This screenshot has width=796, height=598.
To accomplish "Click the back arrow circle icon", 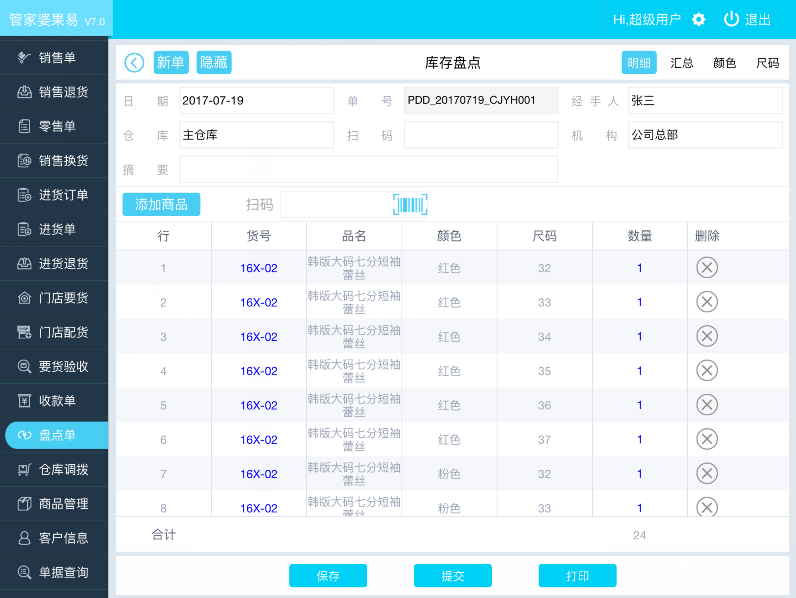I will (134, 63).
